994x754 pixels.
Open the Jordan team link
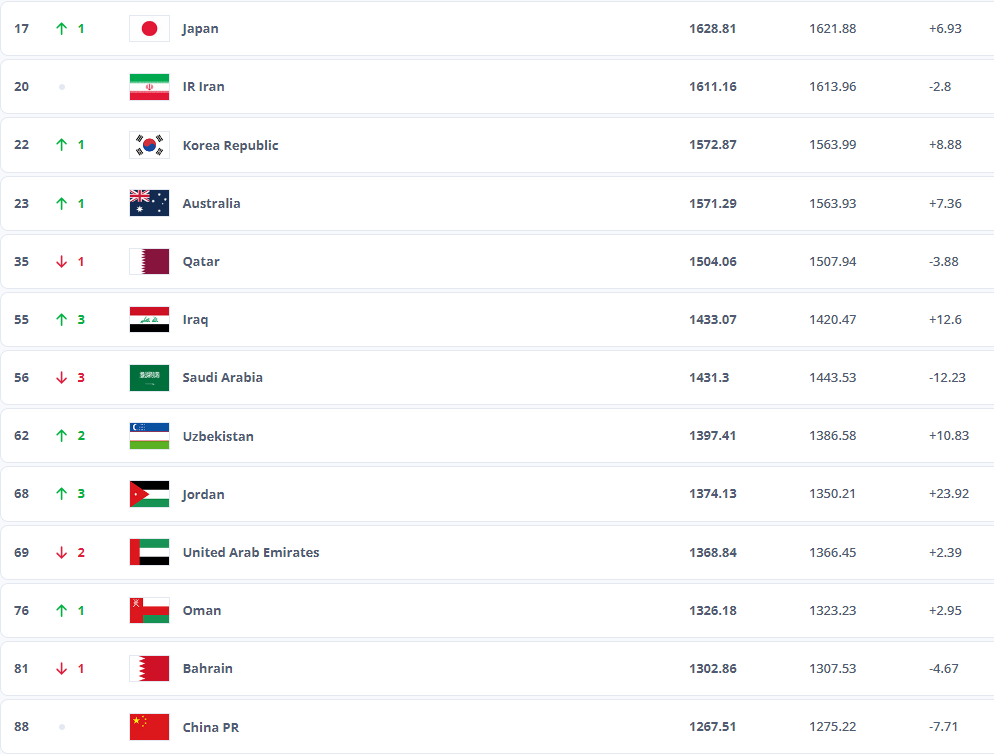point(203,495)
